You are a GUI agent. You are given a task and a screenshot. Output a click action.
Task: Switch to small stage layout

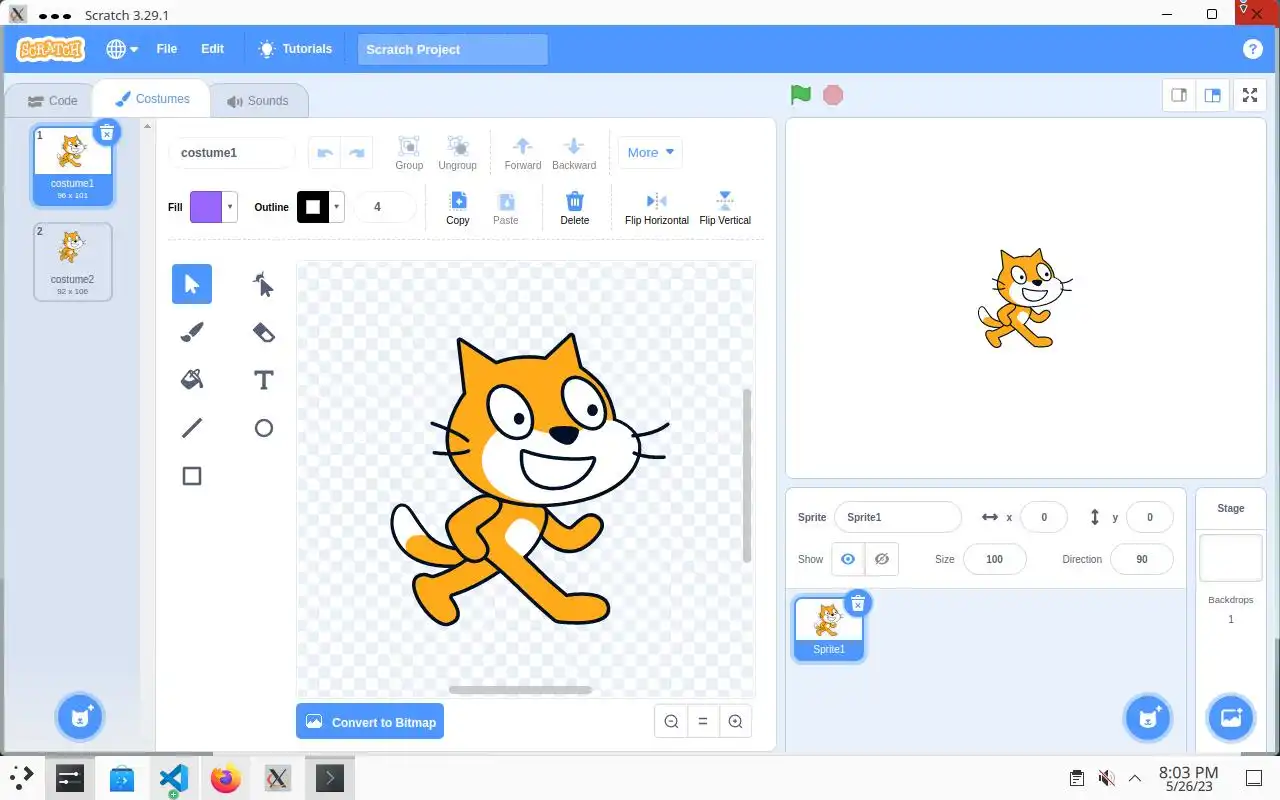coord(1179,95)
